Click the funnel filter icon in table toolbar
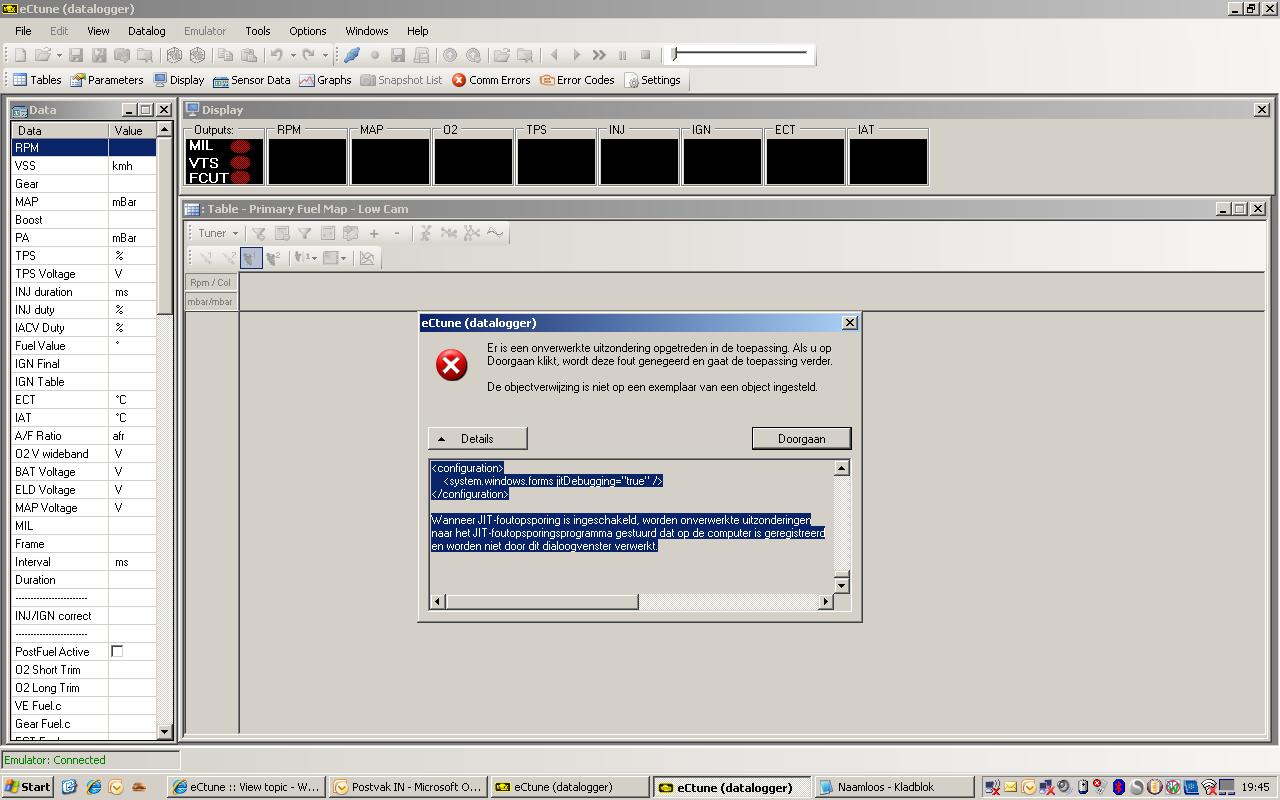 point(304,233)
